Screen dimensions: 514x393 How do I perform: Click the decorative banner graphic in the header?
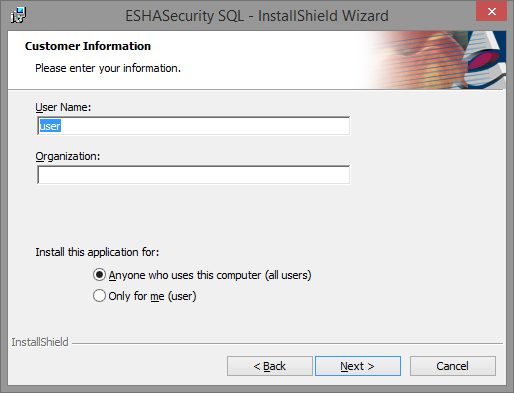tap(437, 60)
